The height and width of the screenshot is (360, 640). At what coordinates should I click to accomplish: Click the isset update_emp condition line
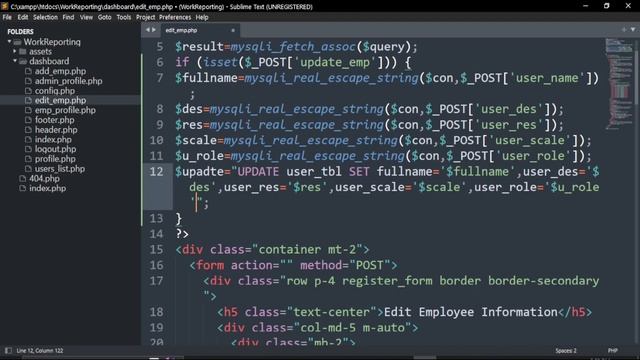pyautogui.click(x=293, y=62)
